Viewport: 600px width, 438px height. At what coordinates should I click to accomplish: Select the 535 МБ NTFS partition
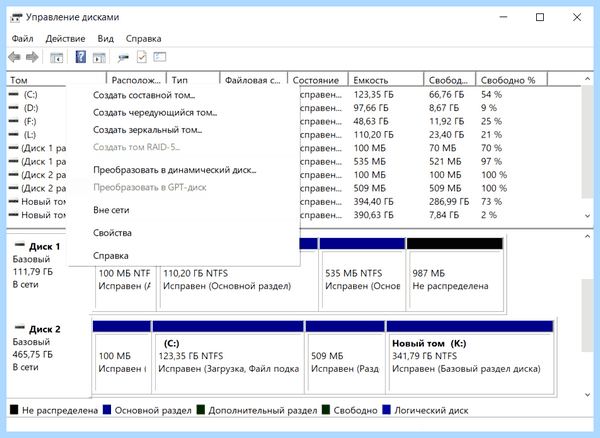point(362,275)
